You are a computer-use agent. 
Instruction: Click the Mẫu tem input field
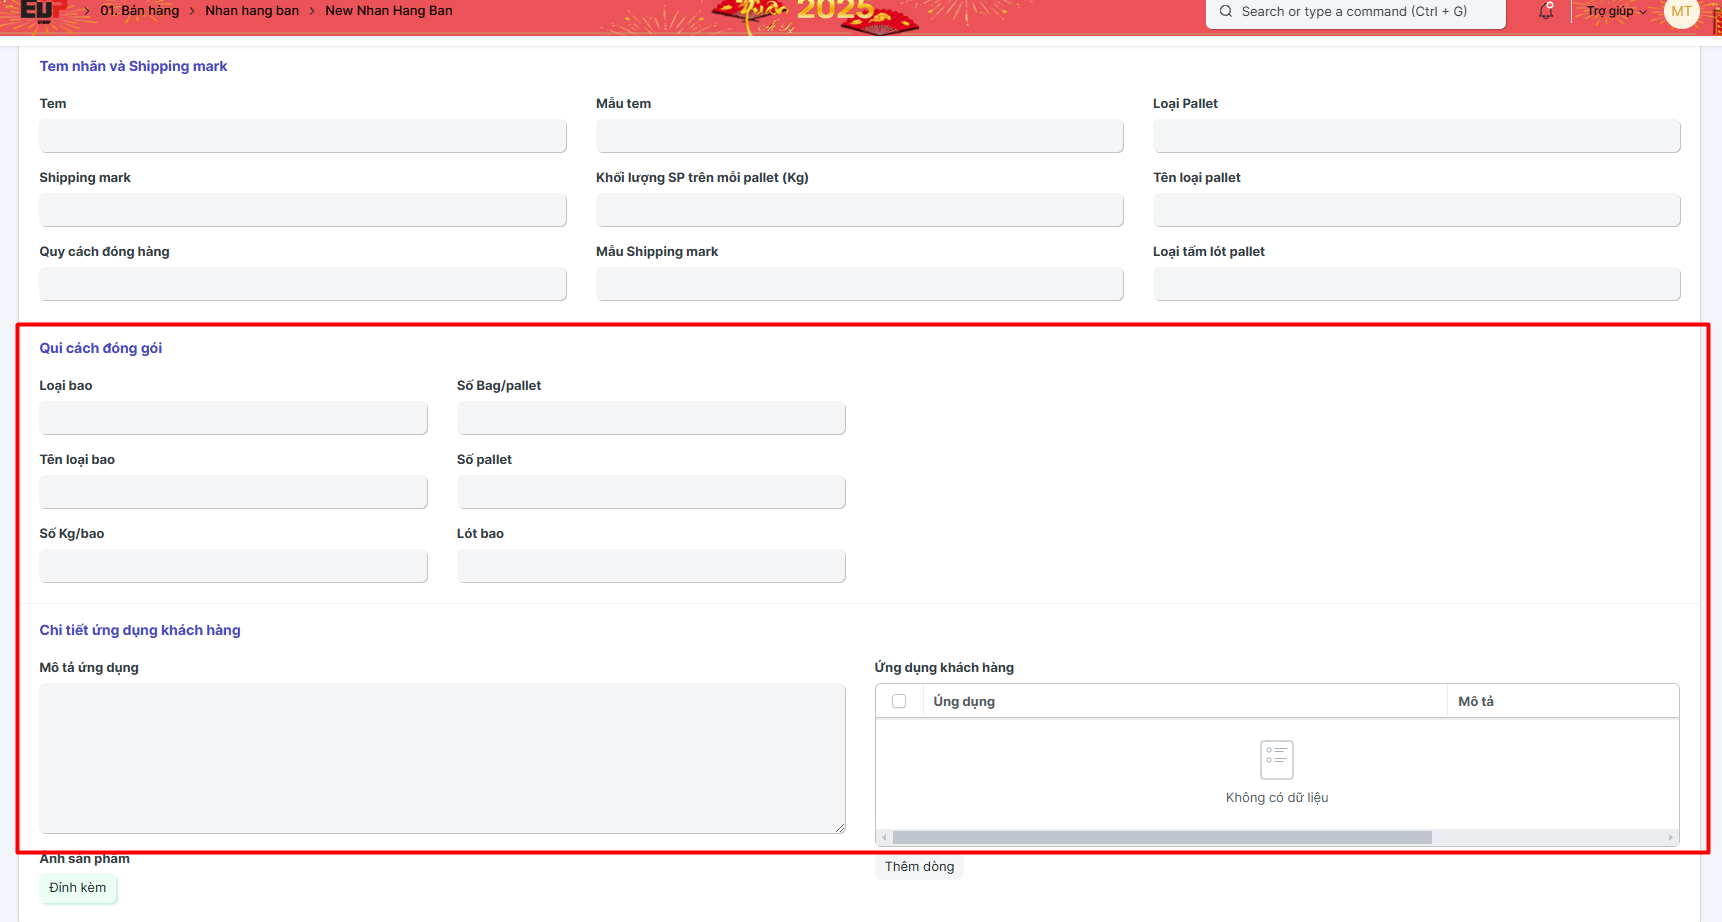coord(859,136)
